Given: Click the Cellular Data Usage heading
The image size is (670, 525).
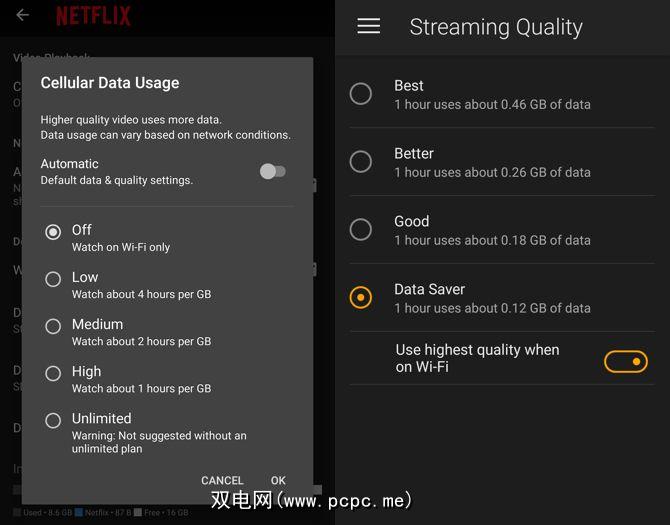Looking at the screenshot, I should coord(110,82).
